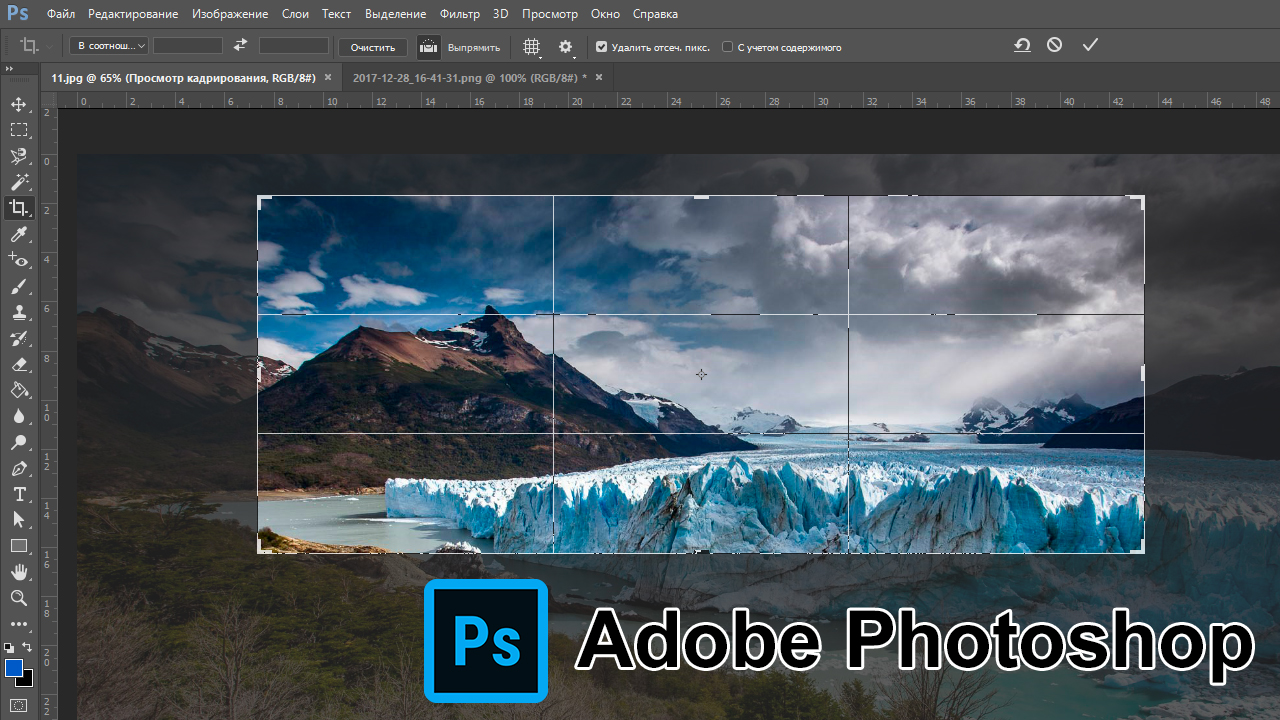The height and width of the screenshot is (720, 1280).
Task: Select the Path Selection tool
Action: pyautogui.click(x=19, y=520)
